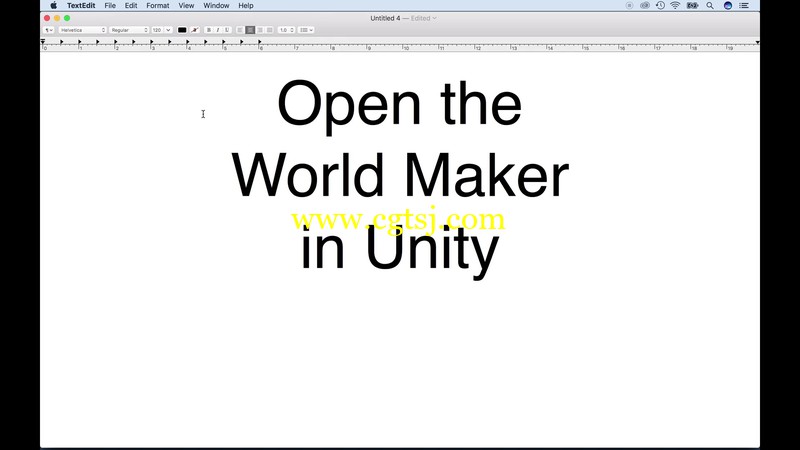Click the tab stop at ruler mark 1
Image resolution: width=800 pixels, height=450 pixels.
coord(80,42)
